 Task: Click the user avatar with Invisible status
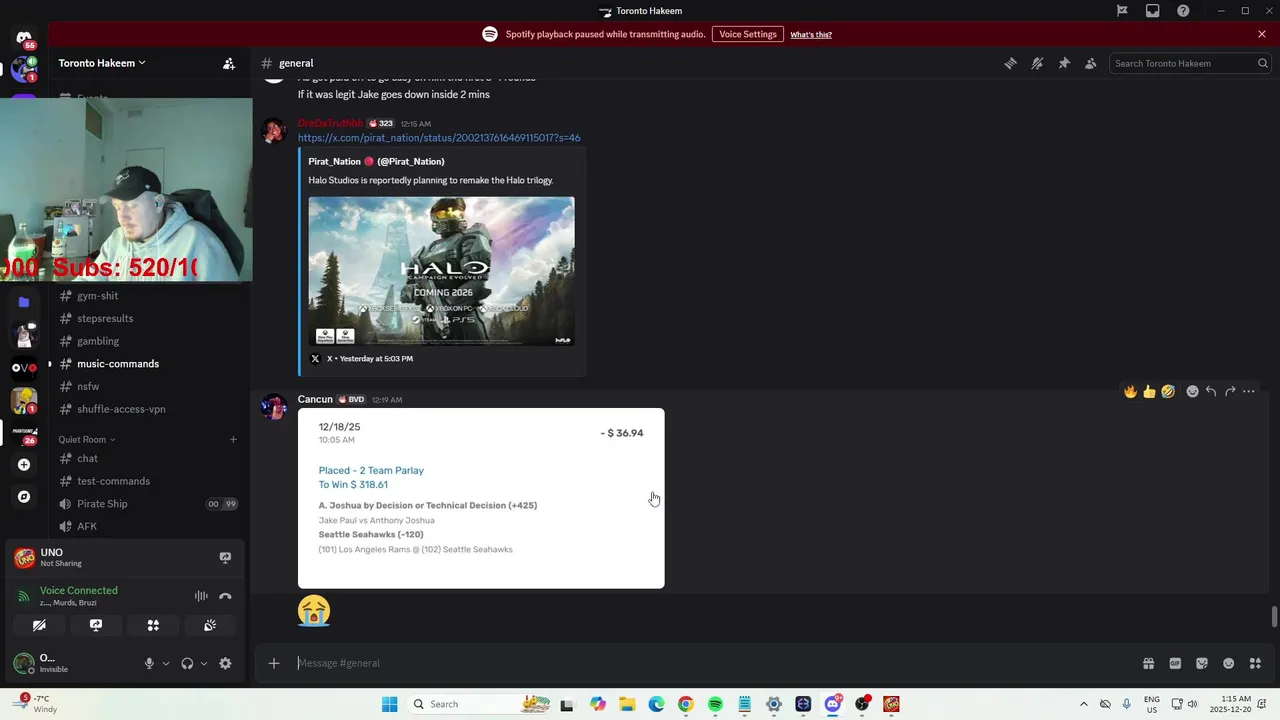point(24,663)
